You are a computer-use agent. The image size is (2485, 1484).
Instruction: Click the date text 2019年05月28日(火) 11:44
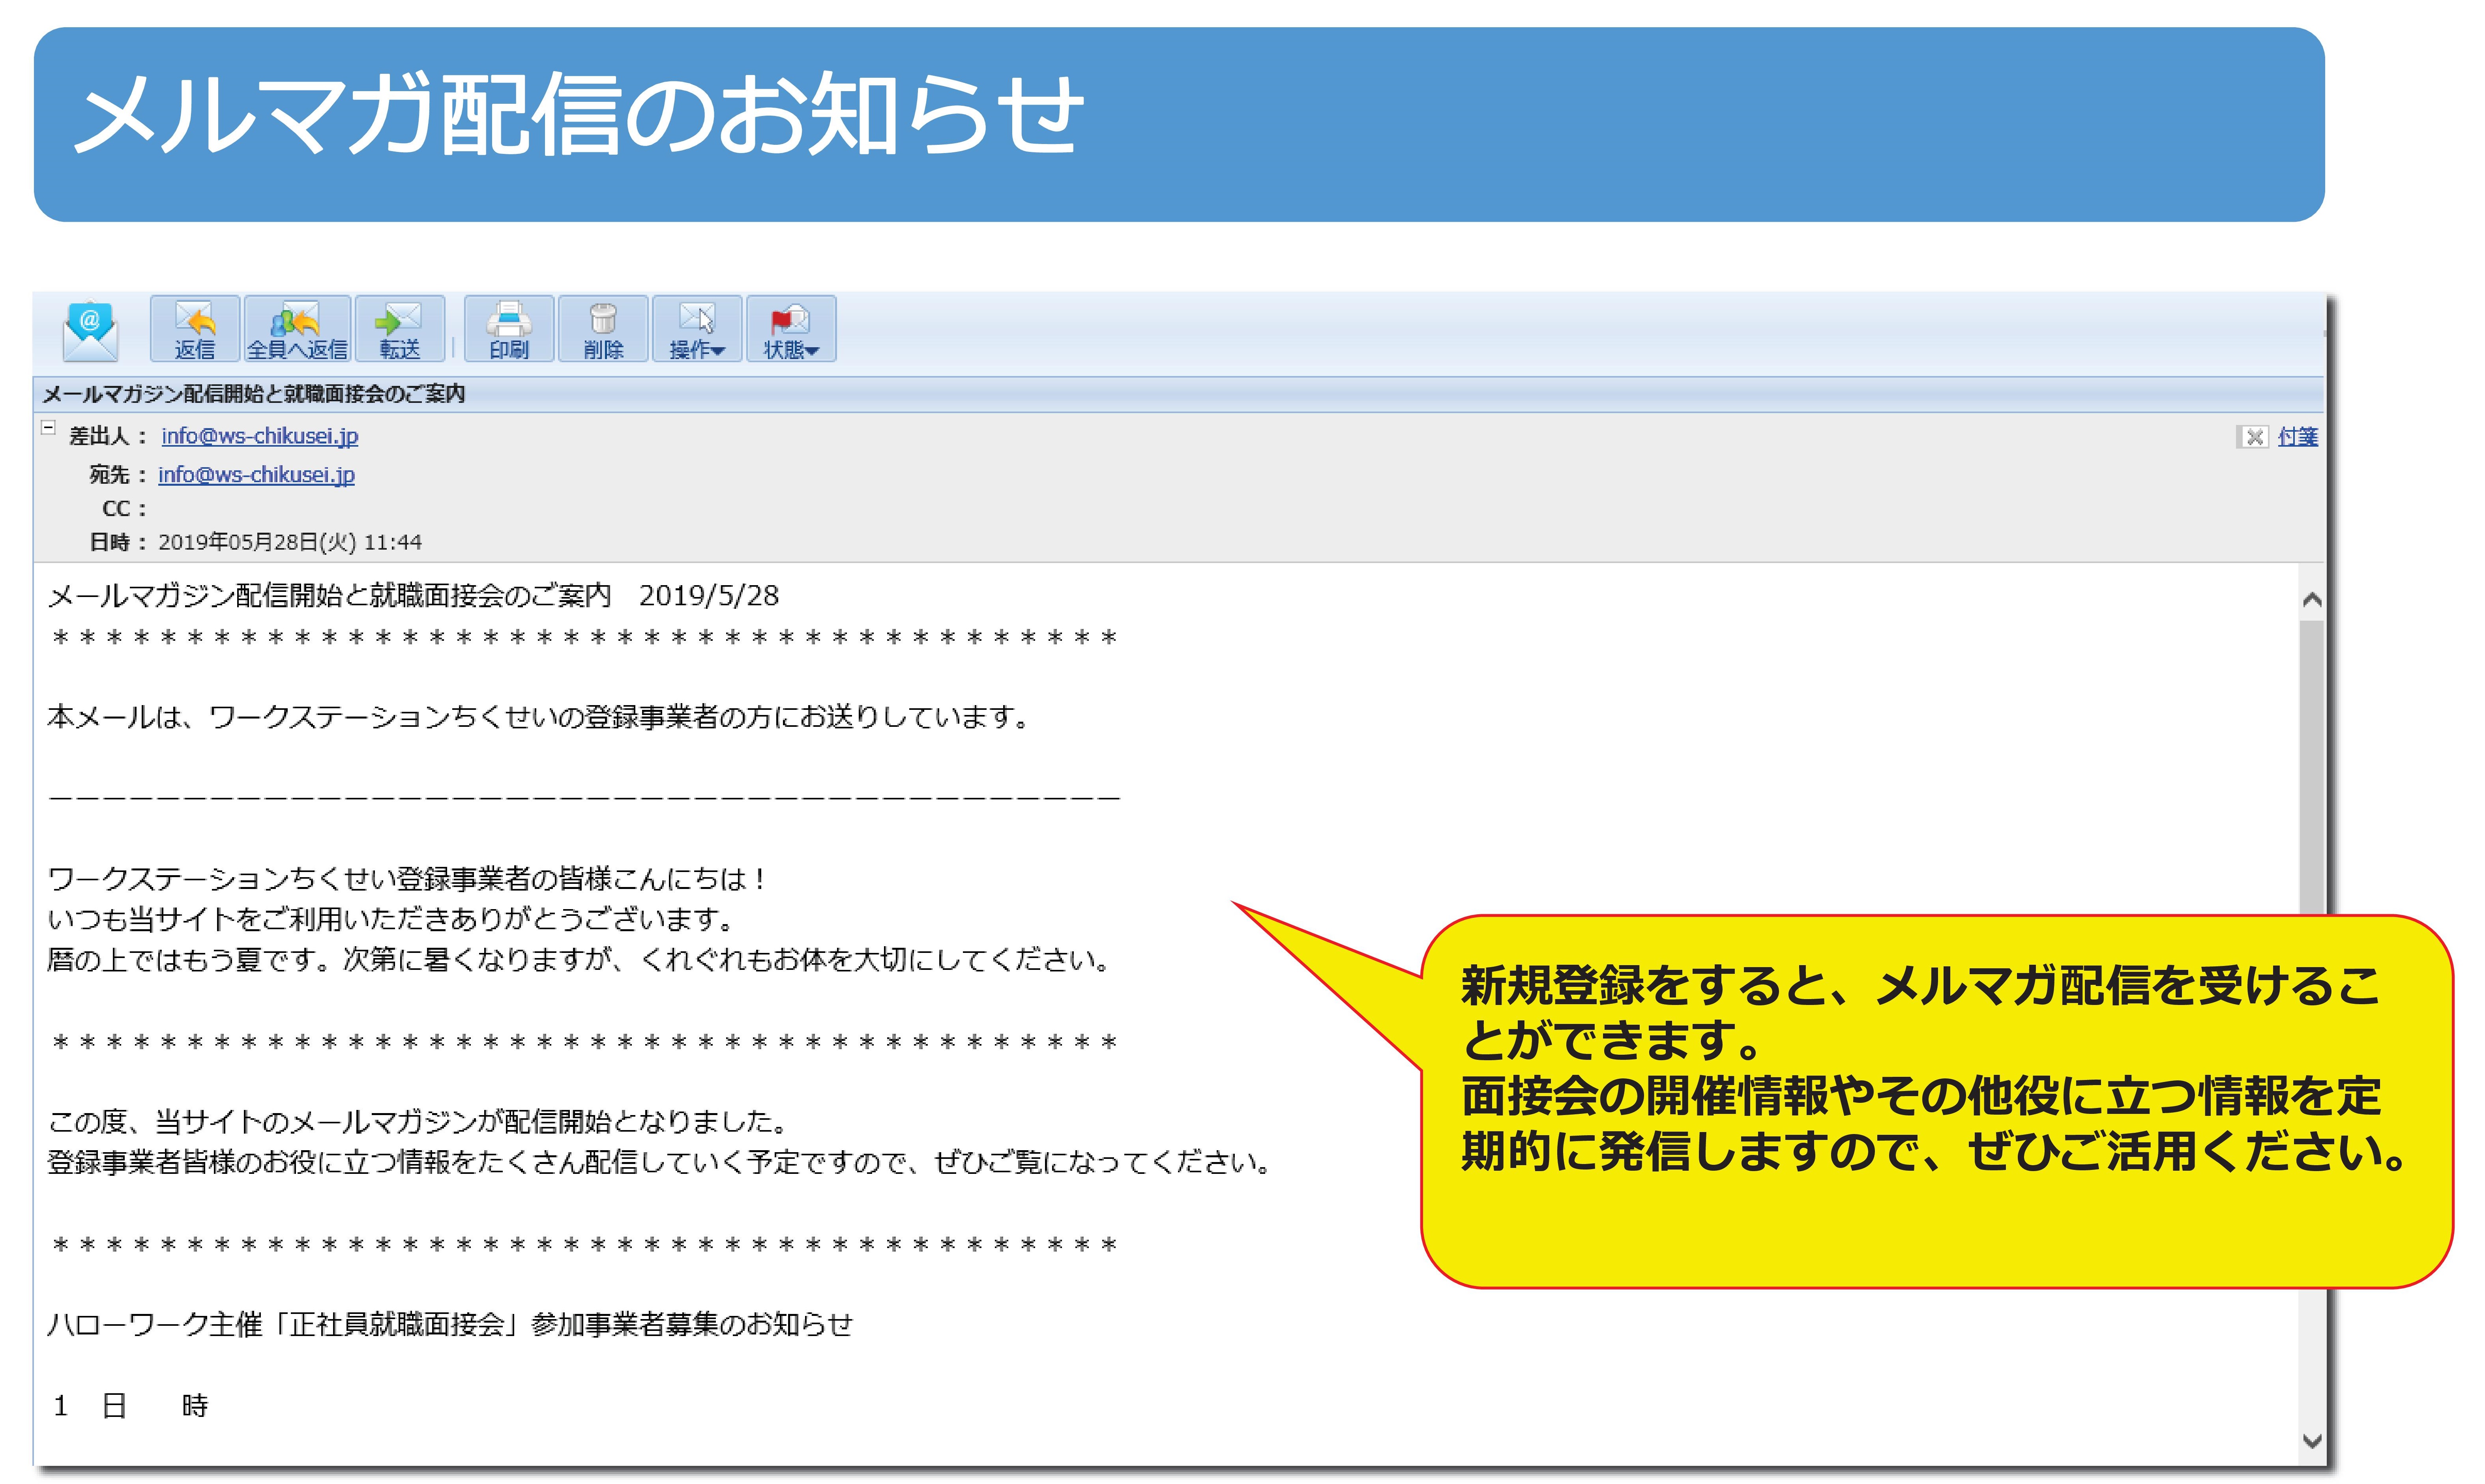[x=290, y=542]
